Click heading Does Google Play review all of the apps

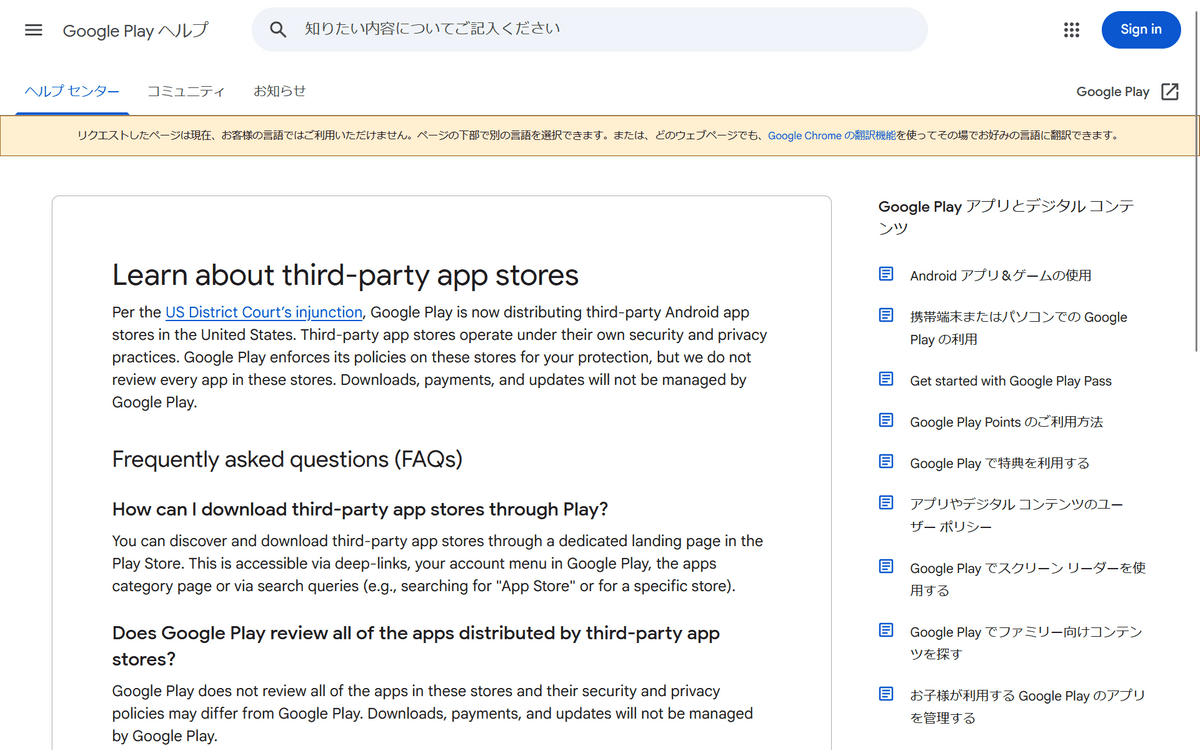[416, 646]
